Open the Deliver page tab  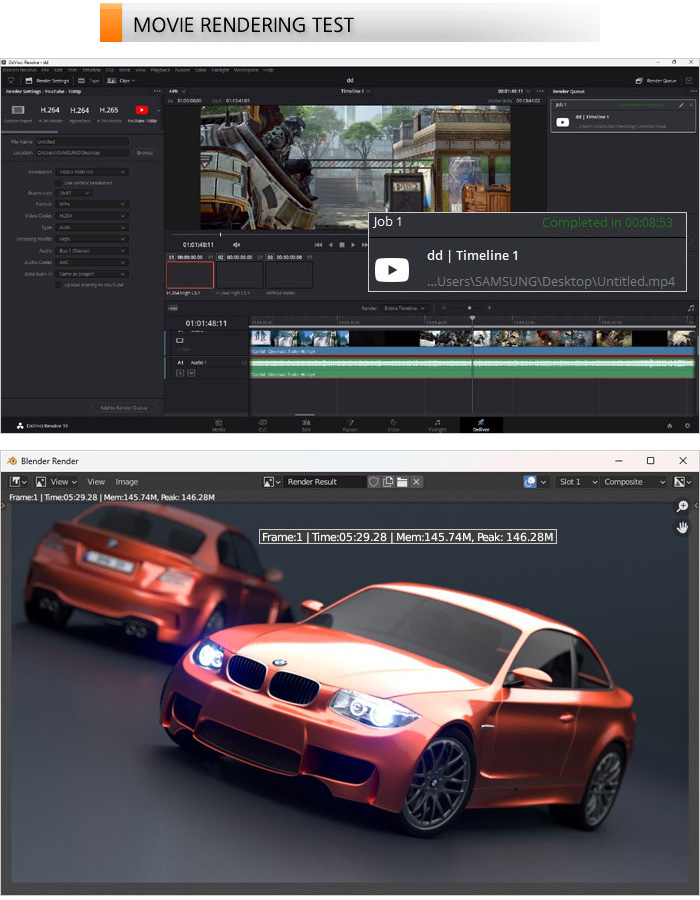(x=481, y=425)
